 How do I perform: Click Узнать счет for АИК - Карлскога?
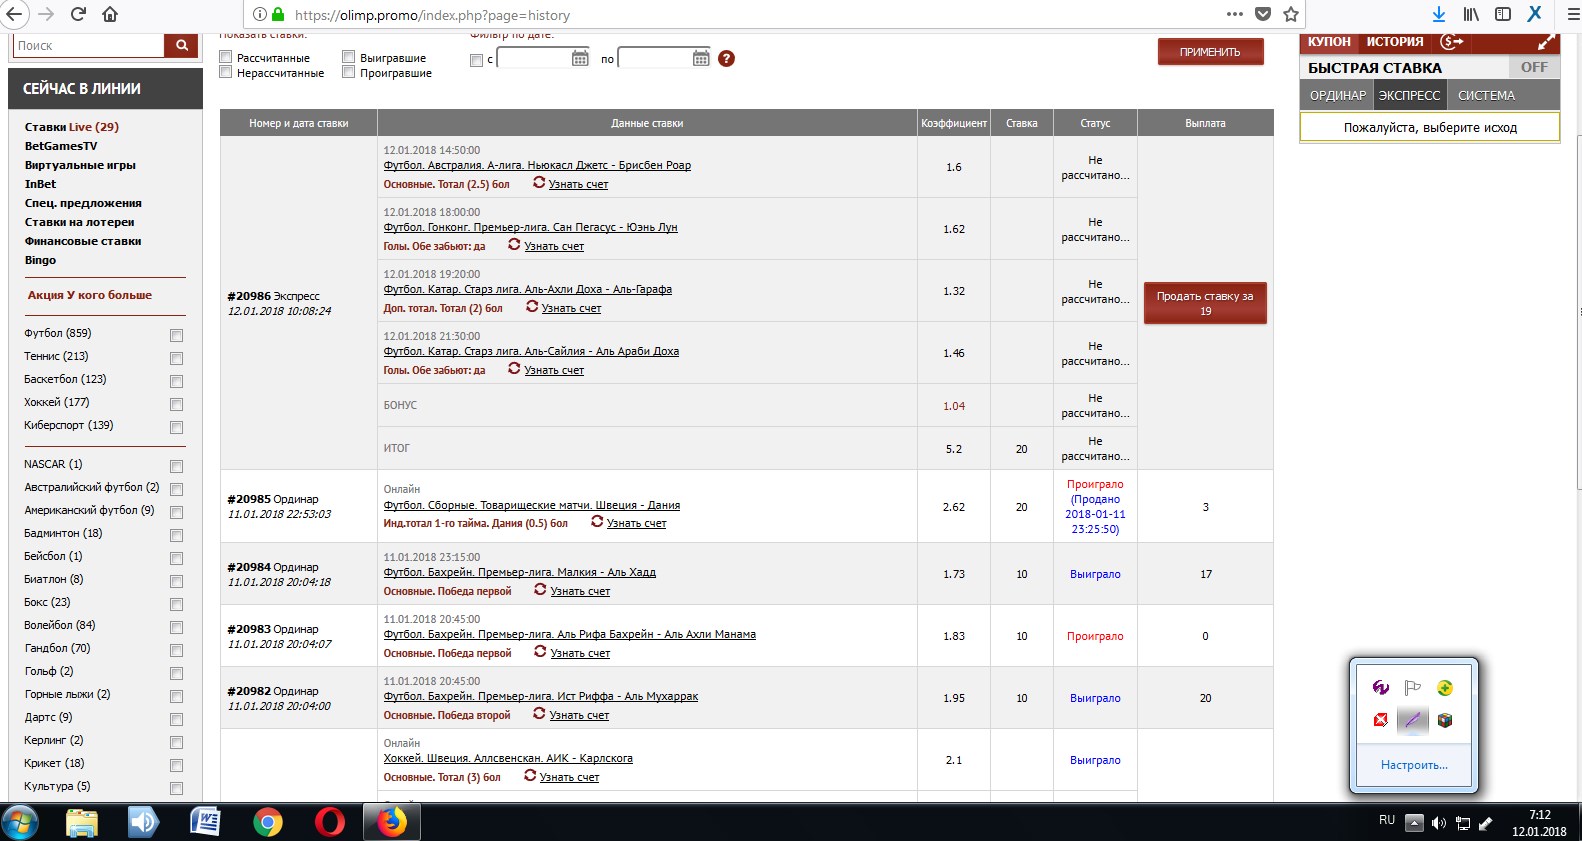(569, 777)
